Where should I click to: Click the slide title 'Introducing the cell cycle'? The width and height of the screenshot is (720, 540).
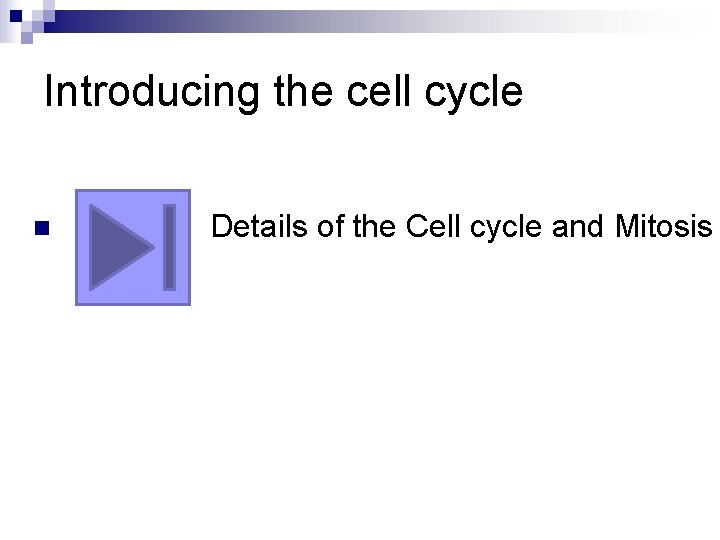pyautogui.click(x=283, y=92)
